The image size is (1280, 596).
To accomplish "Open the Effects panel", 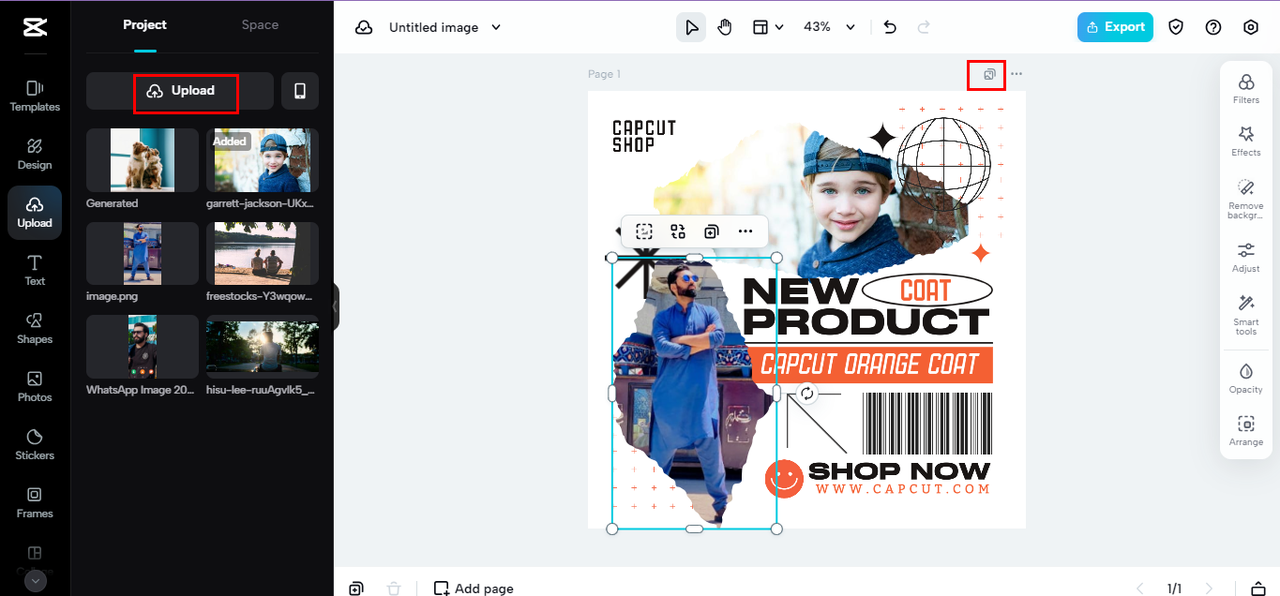I will pyautogui.click(x=1246, y=141).
